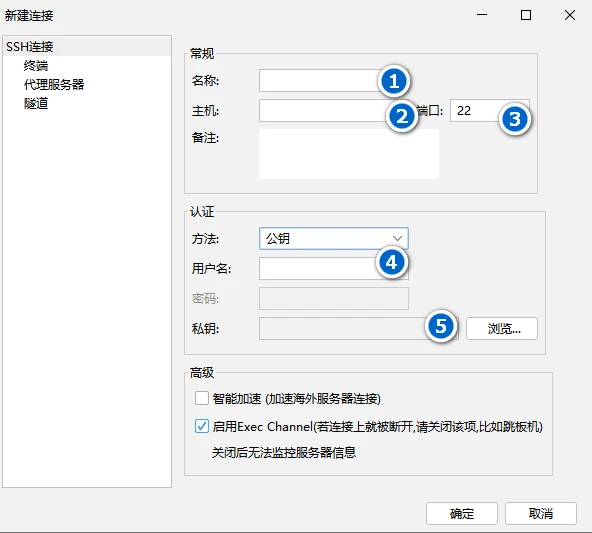This screenshot has height=533, width=592.
Task: Enable the 智能加速 checkbox
Action: coord(202,398)
